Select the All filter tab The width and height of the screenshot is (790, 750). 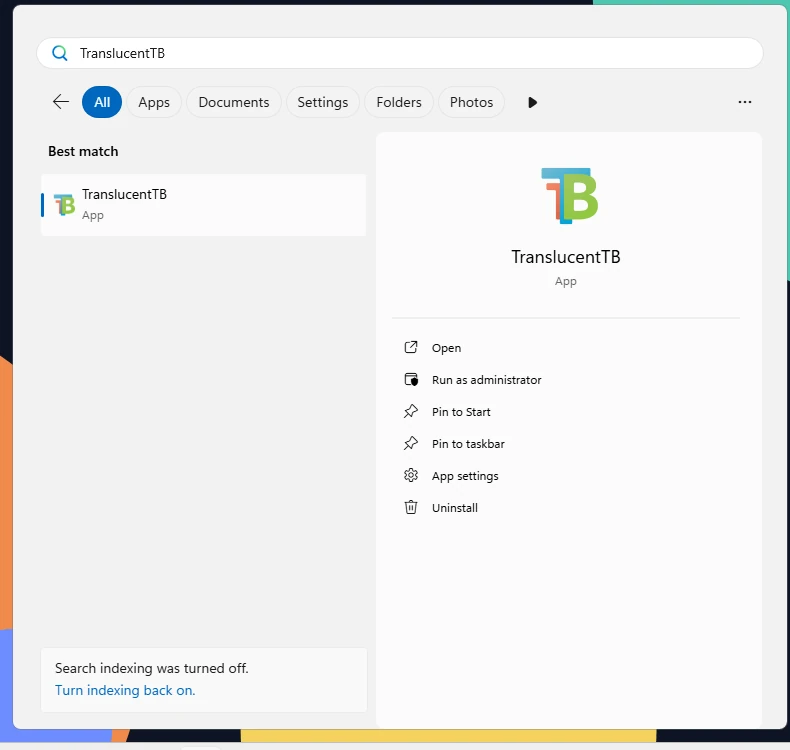(x=102, y=102)
